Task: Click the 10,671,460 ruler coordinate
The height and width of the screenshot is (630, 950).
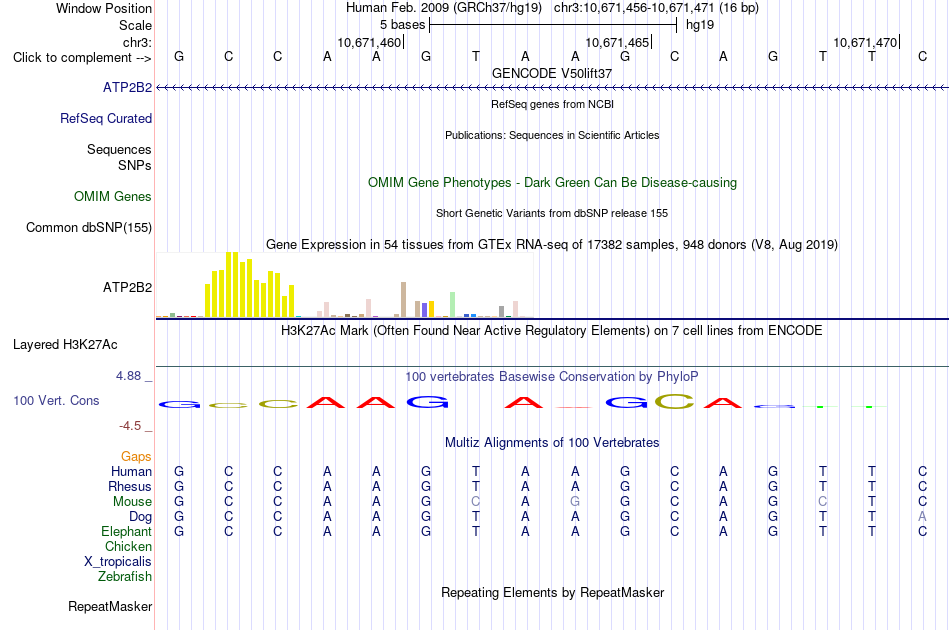Action: pos(369,42)
